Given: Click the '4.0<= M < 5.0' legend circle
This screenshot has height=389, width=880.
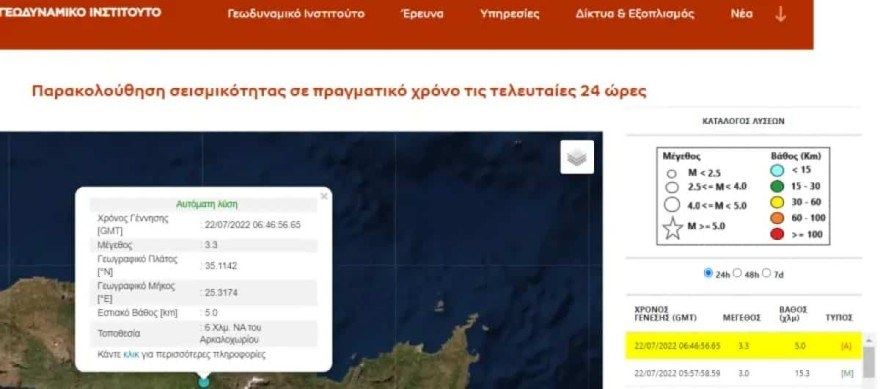Looking at the screenshot, I should coord(672,205).
